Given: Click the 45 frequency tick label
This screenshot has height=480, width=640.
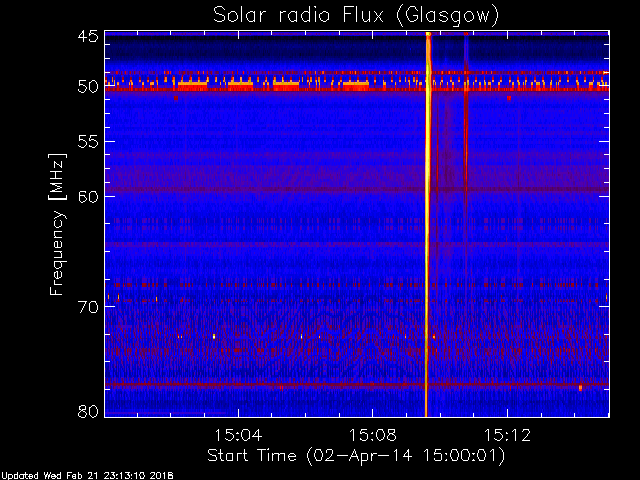Looking at the screenshot, I should (x=88, y=36).
